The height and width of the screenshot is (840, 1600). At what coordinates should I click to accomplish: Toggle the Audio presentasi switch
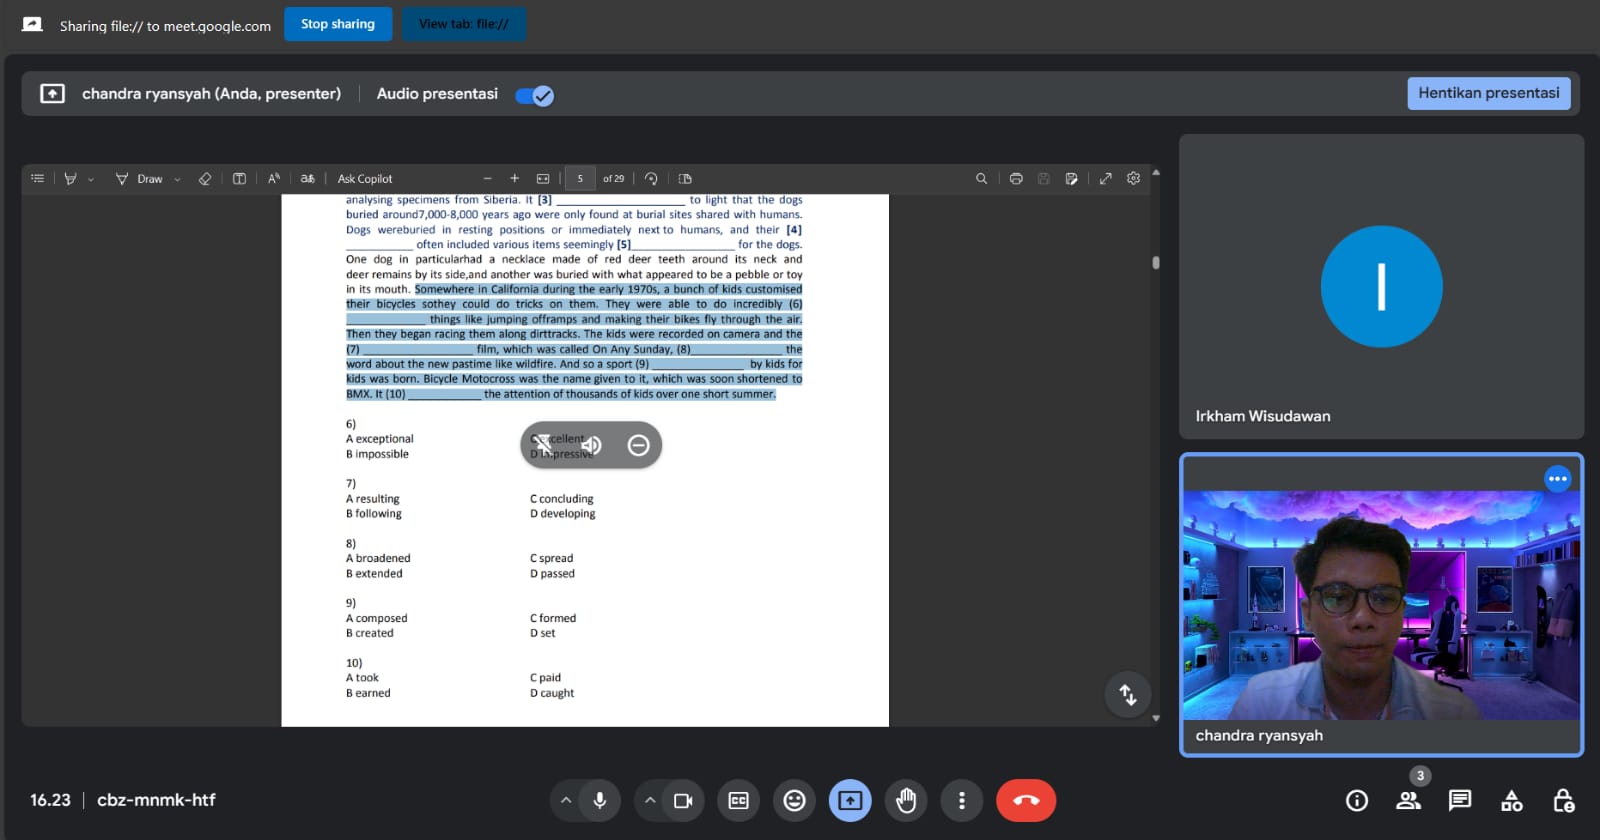(x=535, y=95)
